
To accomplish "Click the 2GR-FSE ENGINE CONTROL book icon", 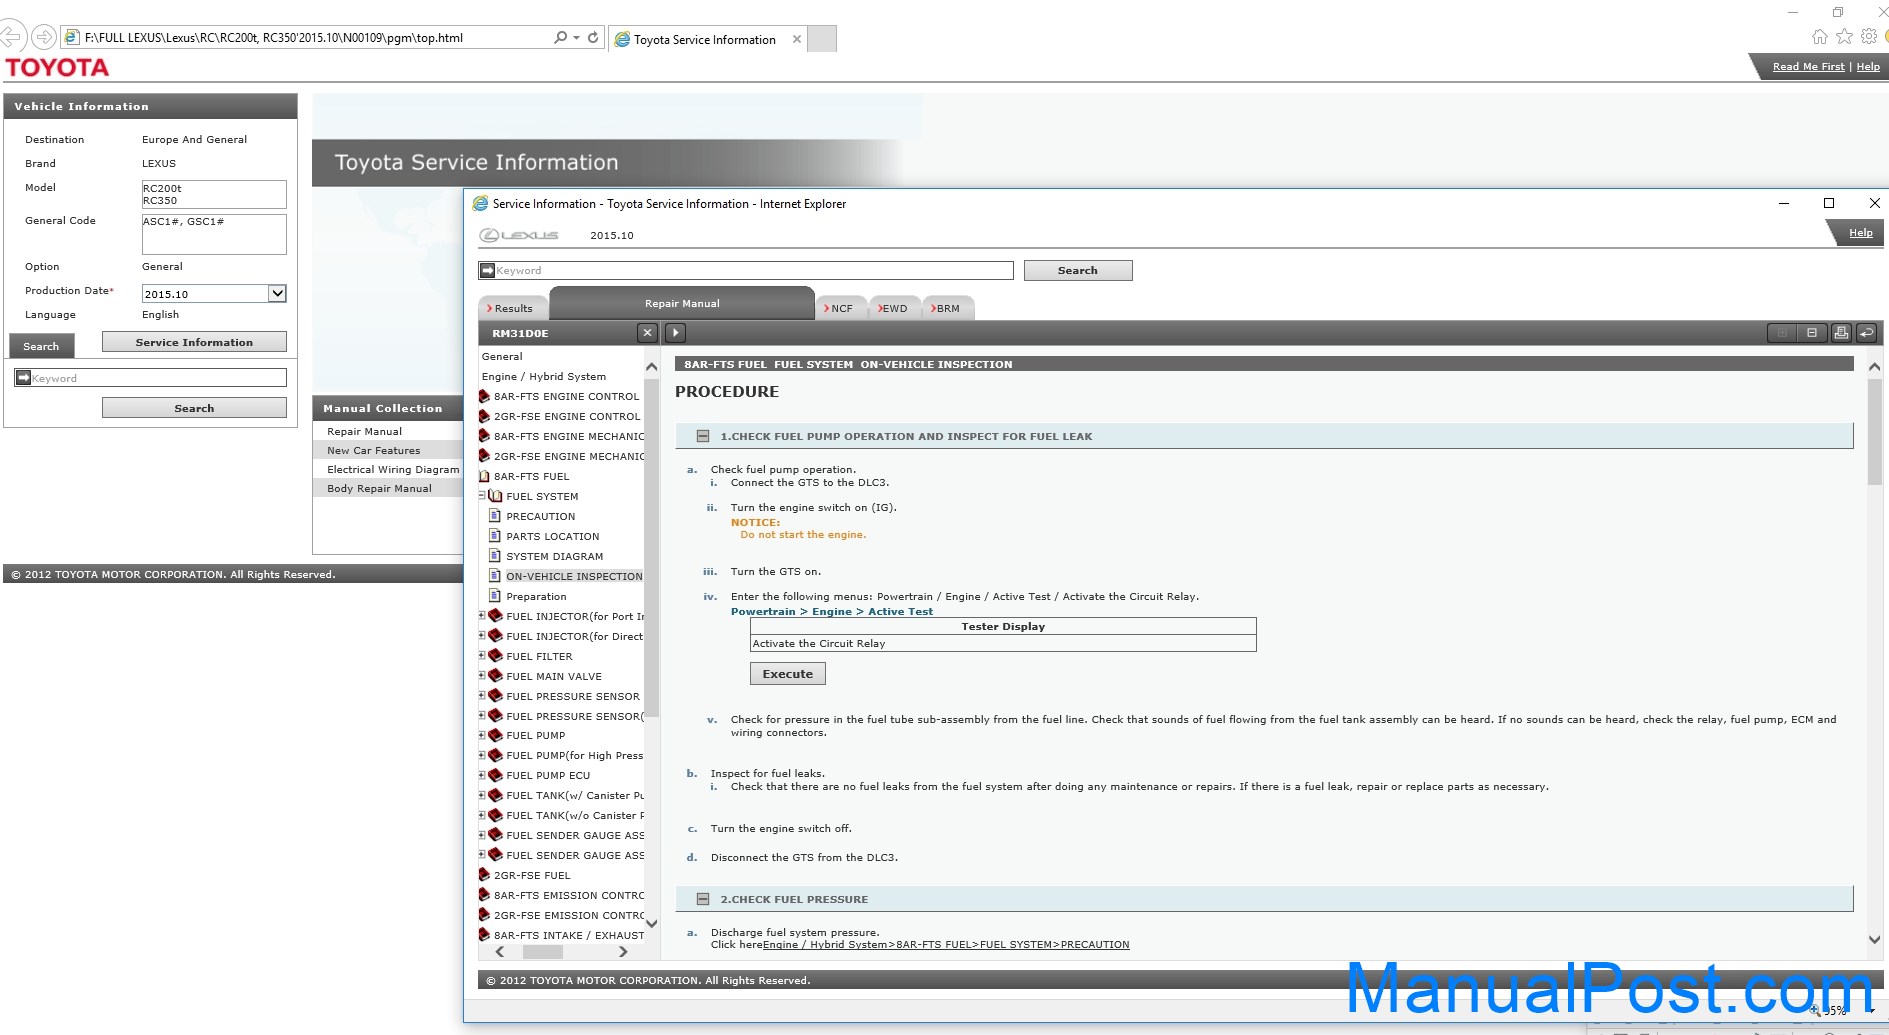I will pyautogui.click(x=484, y=416).
